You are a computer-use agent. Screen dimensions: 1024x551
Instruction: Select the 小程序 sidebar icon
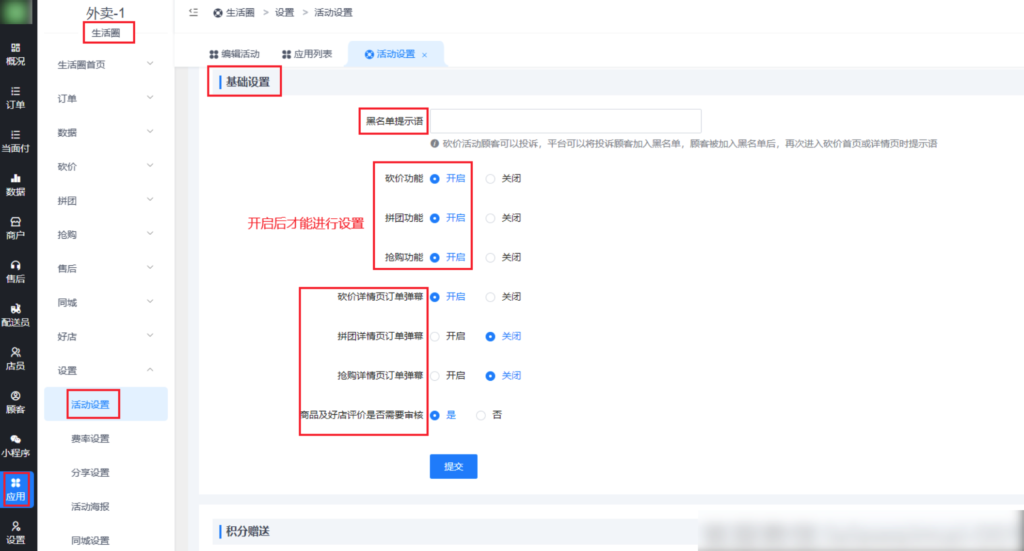[16, 446]
